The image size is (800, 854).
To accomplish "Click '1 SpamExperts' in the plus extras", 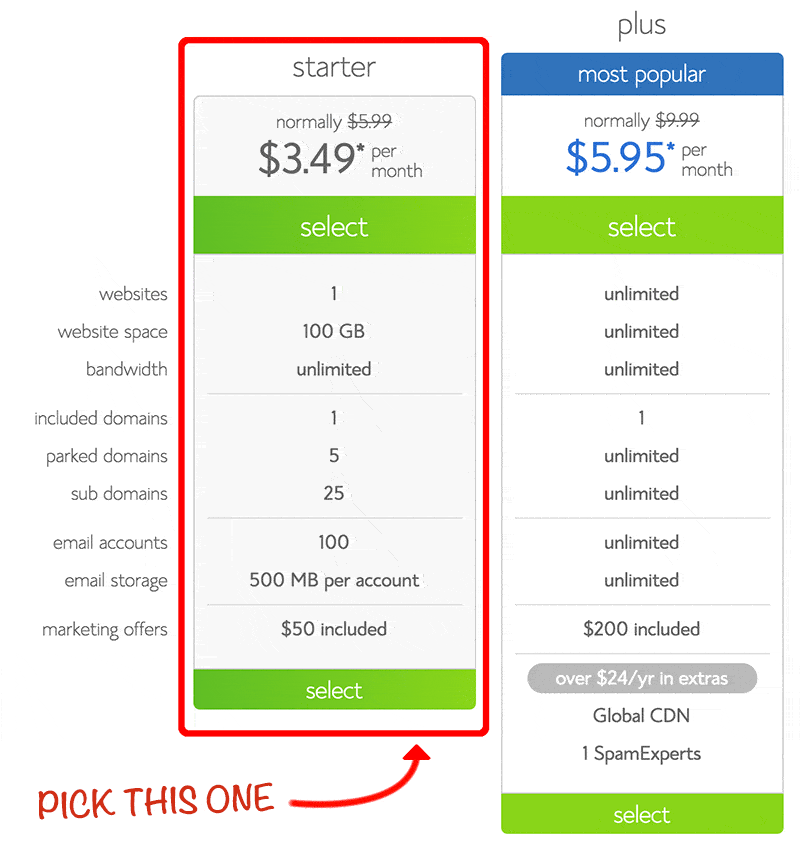I will (x=642, y=754).
